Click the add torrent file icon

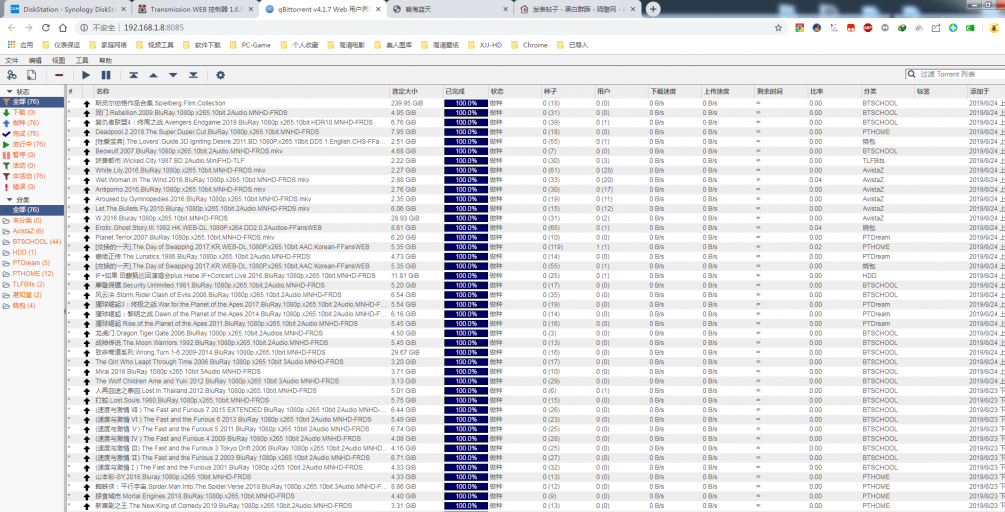click(x=31, y=75)
